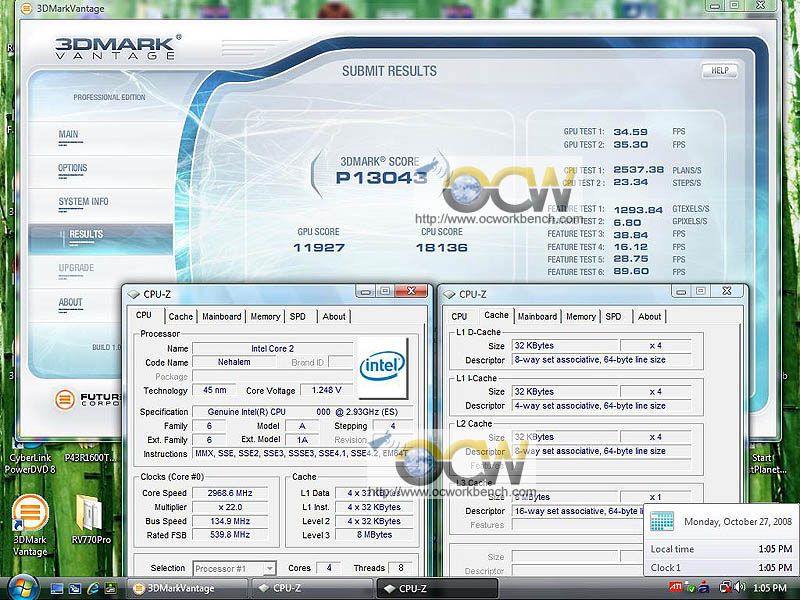Open ABOUT in 3DMark sidebar
The image size is (800, 600).
(70, 303)
